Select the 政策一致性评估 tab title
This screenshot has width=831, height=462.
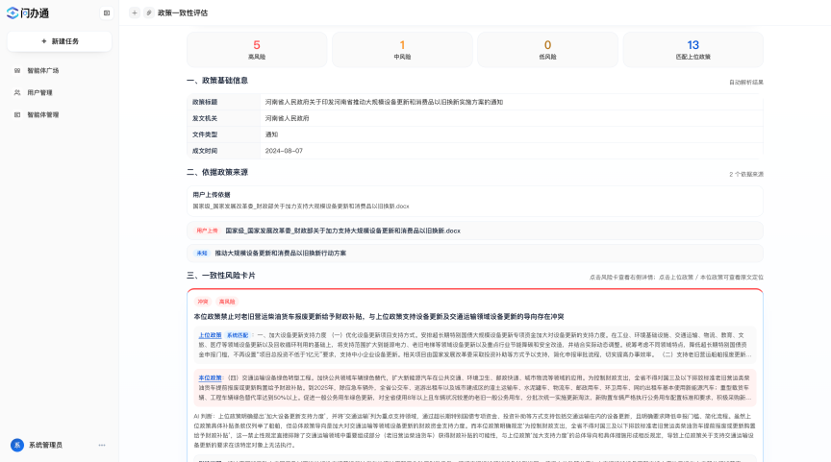pos(183,13)
